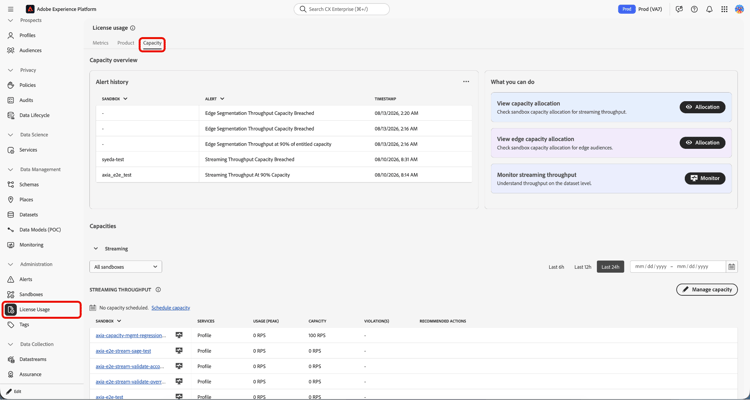Select the Last 12h time range
750x400 pixels.
pos(583,267)
